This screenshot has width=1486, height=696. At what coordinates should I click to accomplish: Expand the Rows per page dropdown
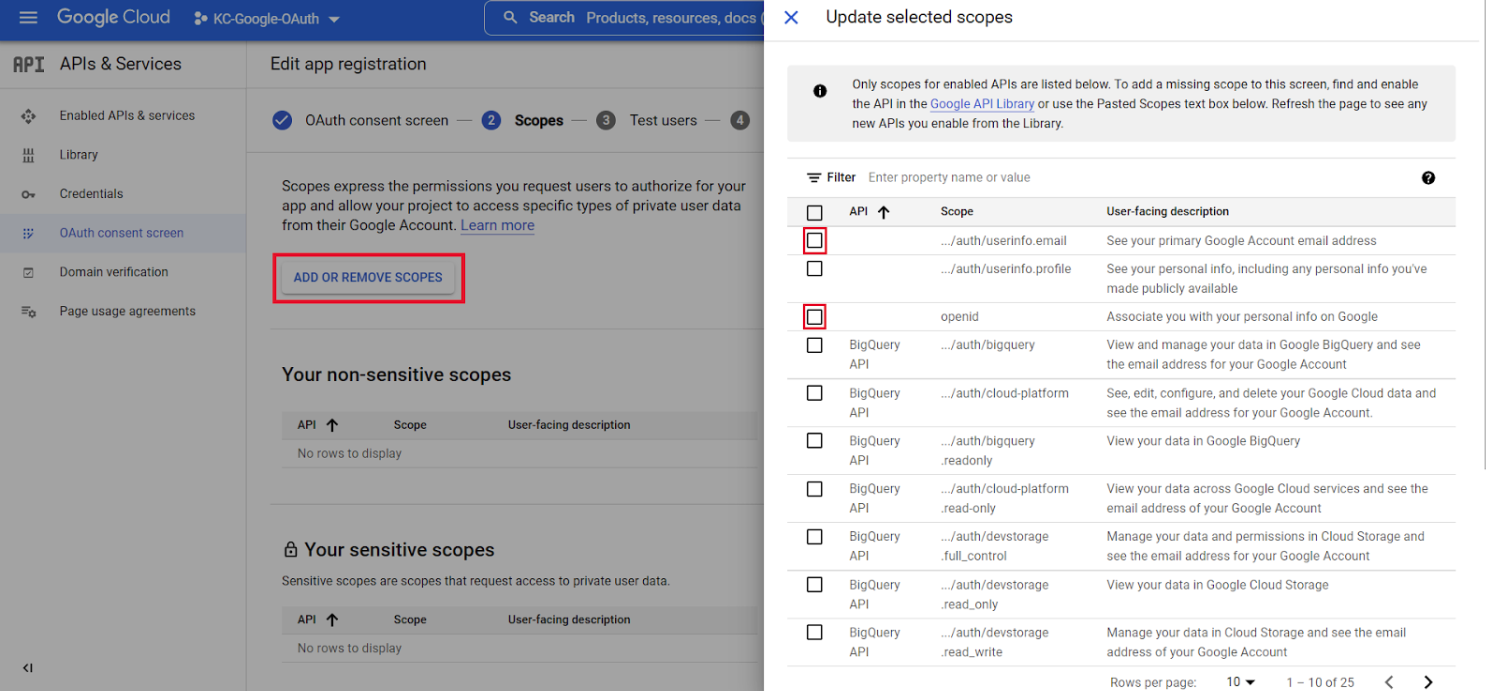1240,682
